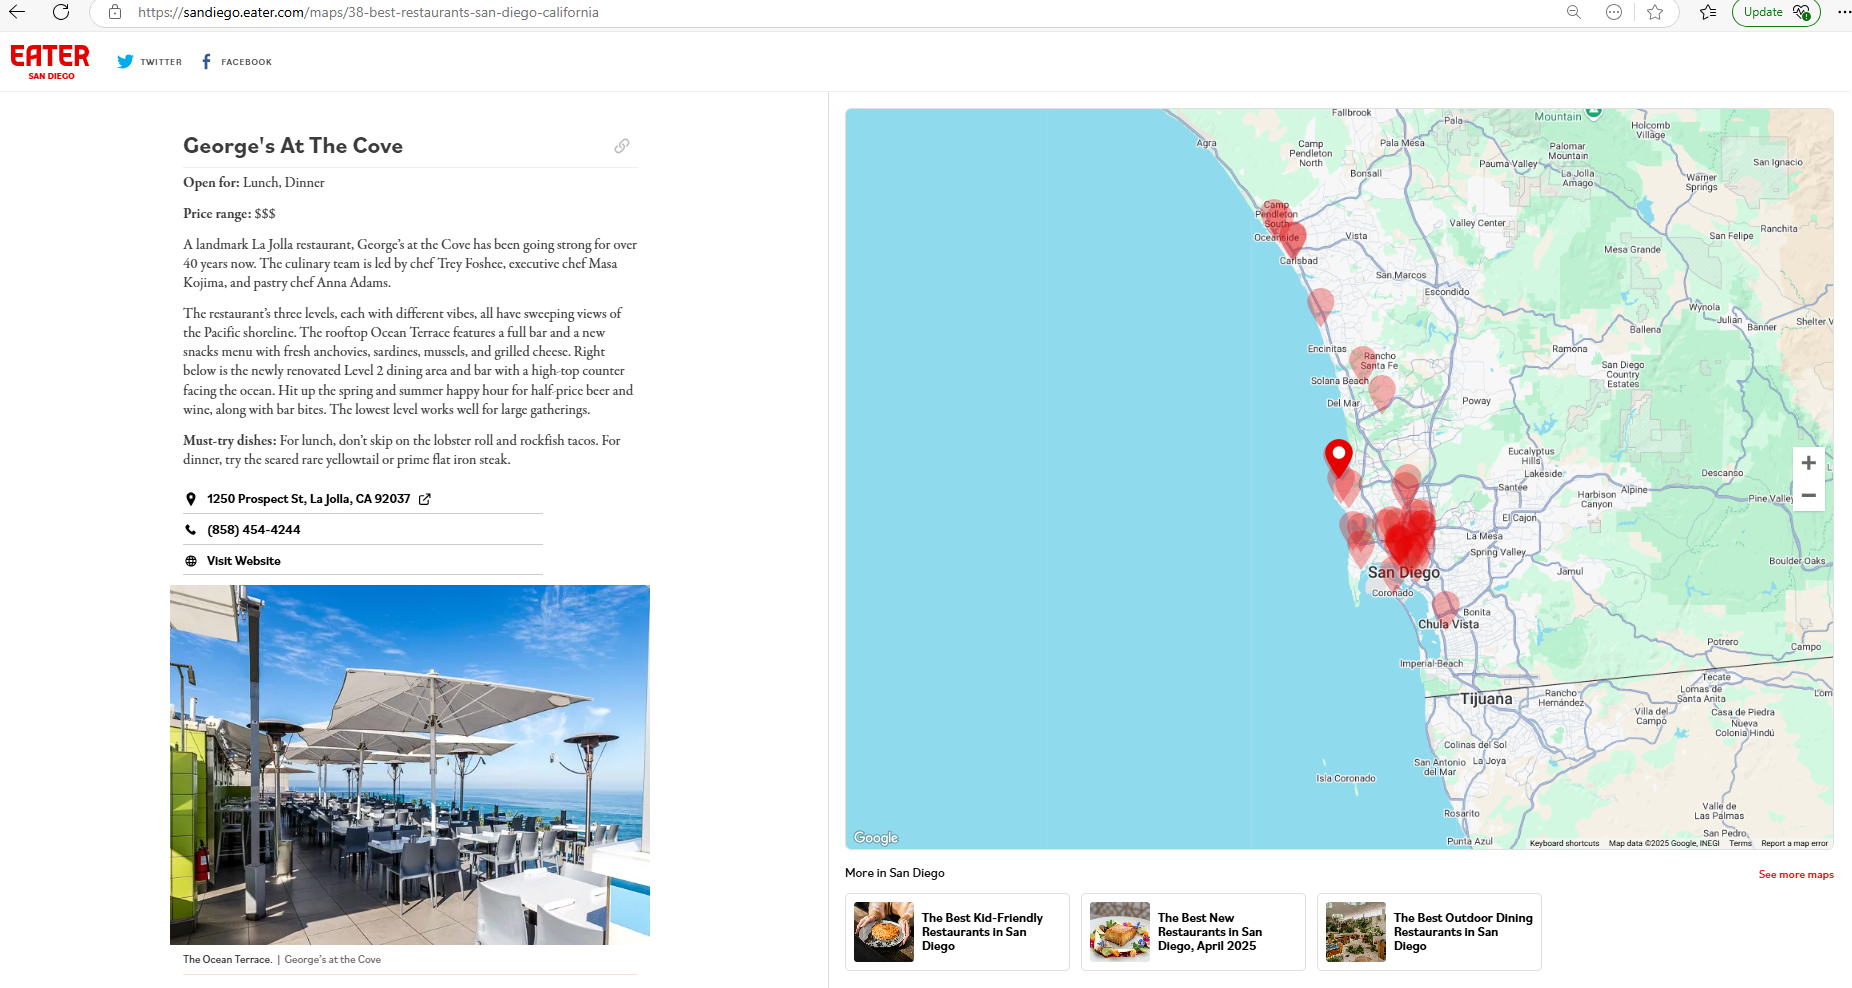Viewport: 1852px width, 988px height.
Task: Click the map pin near Rancho Santa Fe
Action: tap(1362, 363)
